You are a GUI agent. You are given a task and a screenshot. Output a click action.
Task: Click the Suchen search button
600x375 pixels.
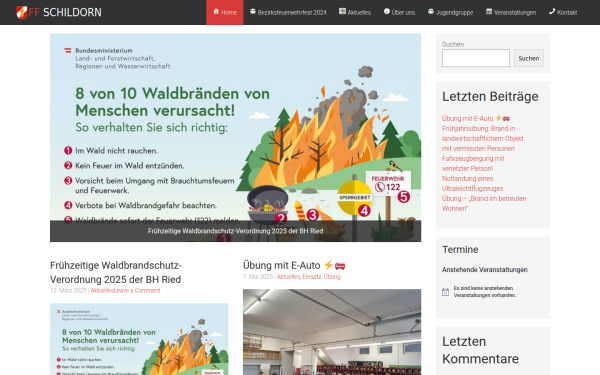528,58
